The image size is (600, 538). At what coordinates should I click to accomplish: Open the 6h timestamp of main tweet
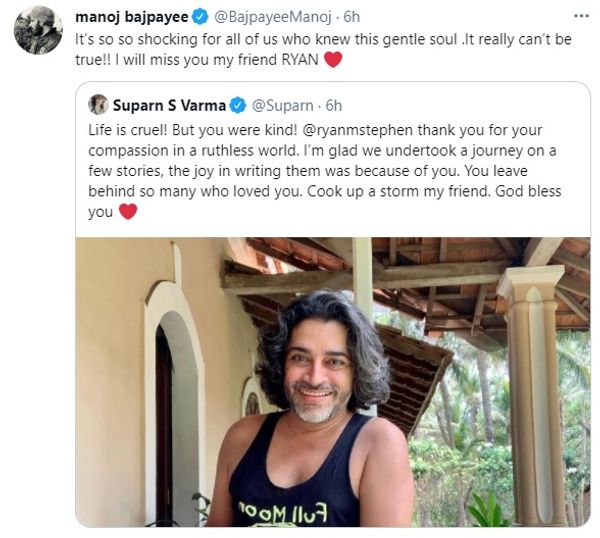(x=352, y=17)
